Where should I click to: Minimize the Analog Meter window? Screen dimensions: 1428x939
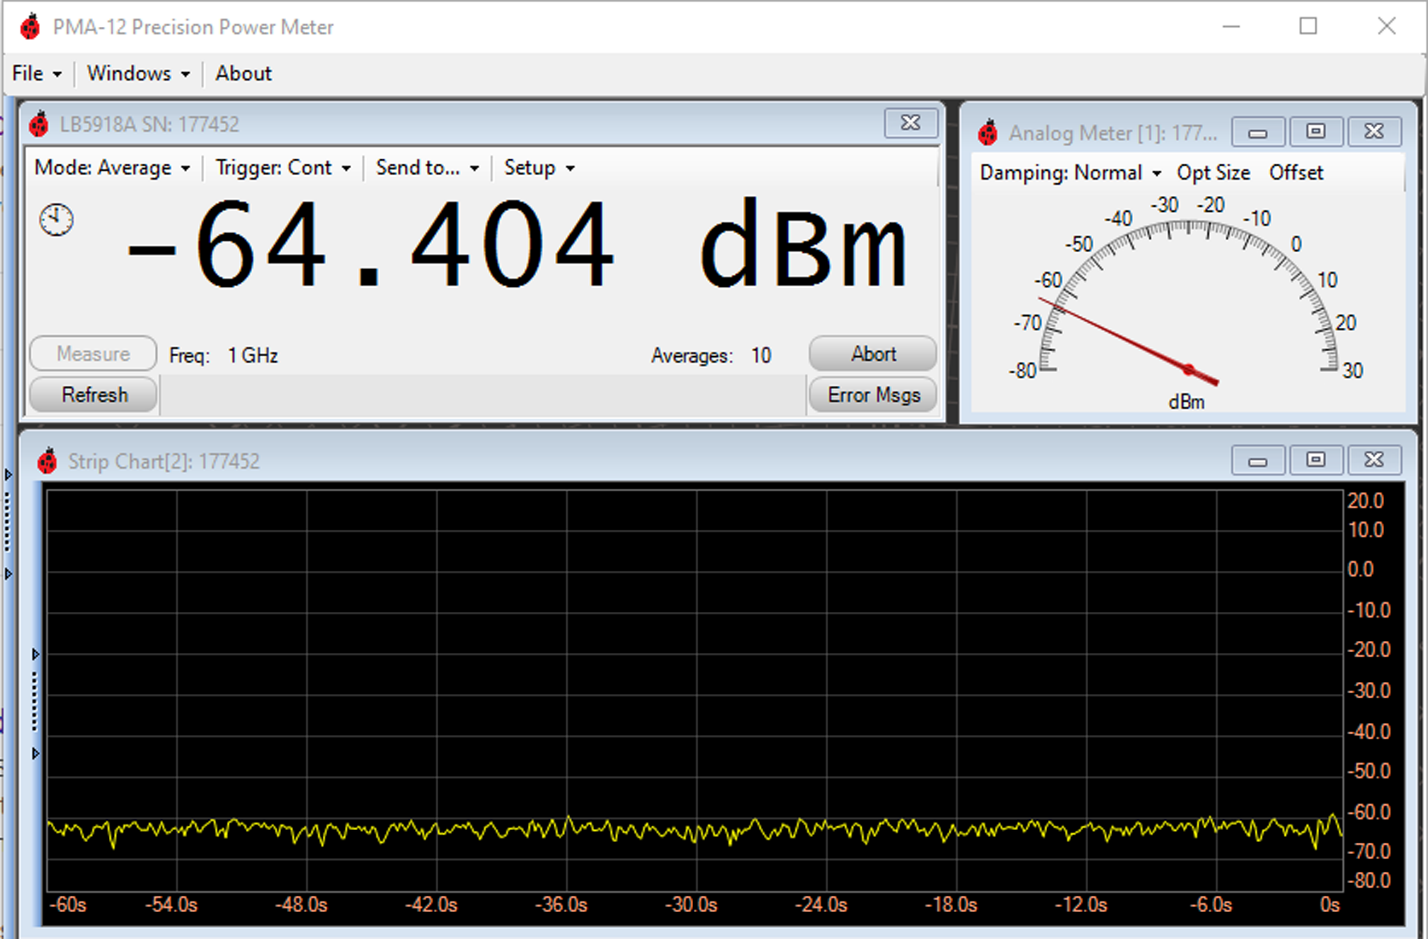tap(1258, 131)
